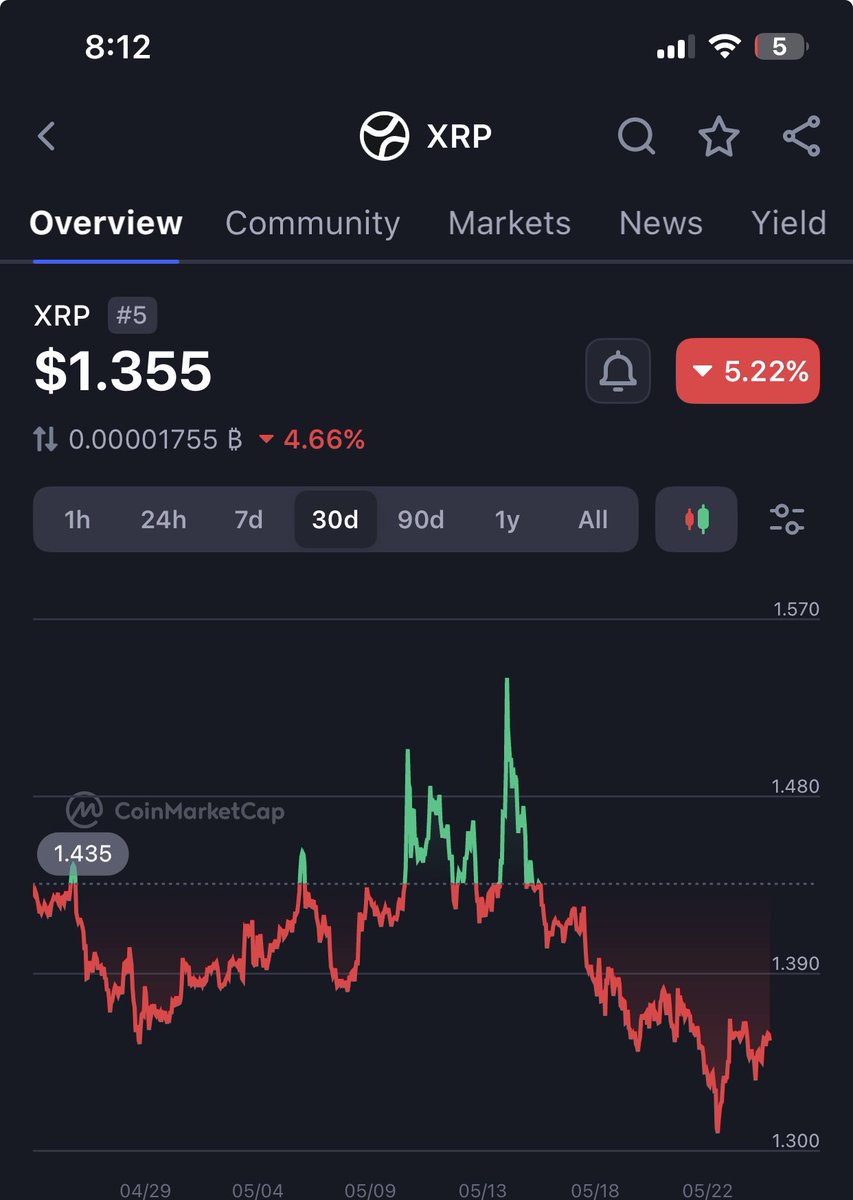
Task: Tap the 1.435 open price label
Action: (x=82, y=854)
